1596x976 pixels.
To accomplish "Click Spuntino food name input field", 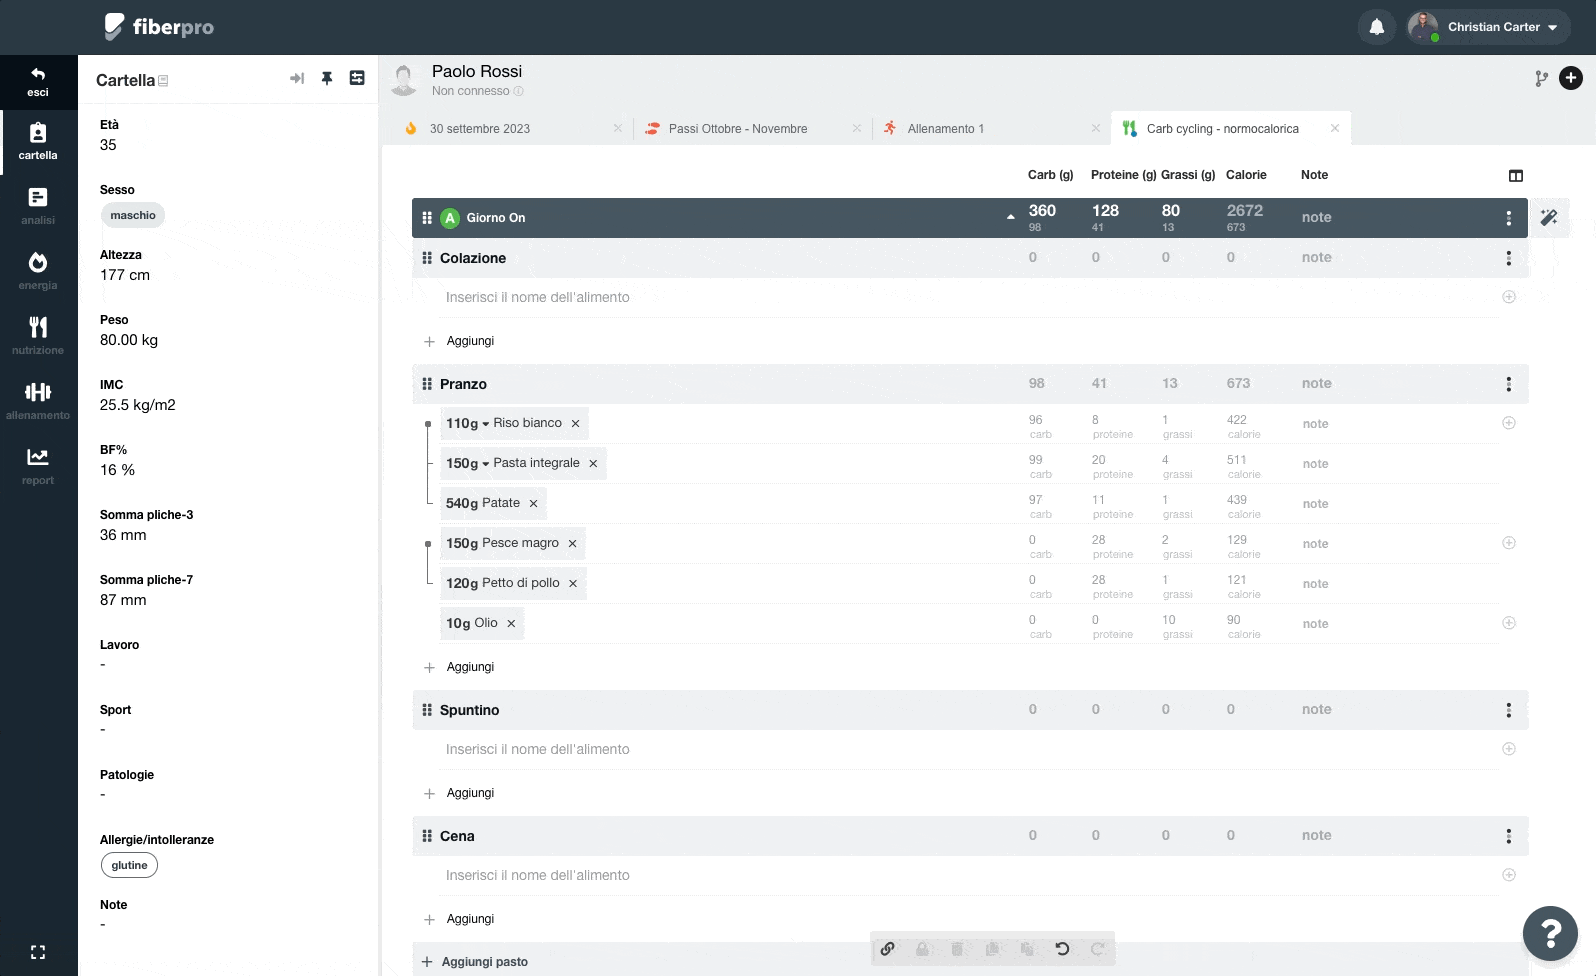I will 970,749.
